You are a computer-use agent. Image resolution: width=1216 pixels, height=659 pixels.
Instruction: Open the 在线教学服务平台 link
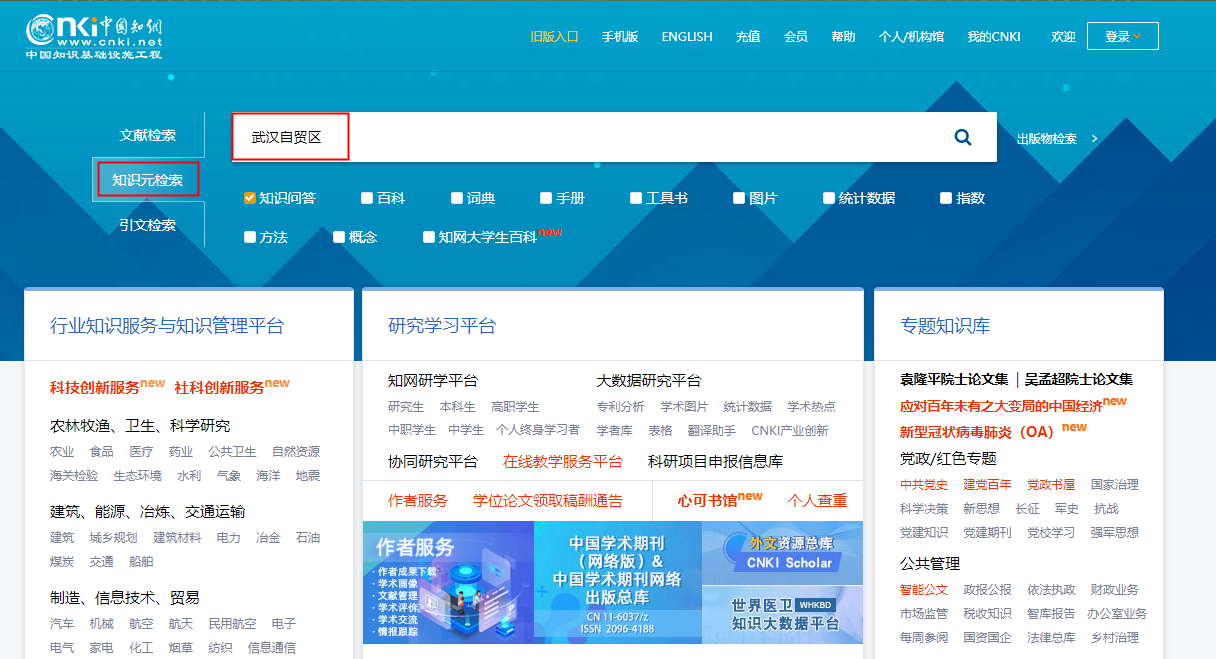tap(563, 461)
